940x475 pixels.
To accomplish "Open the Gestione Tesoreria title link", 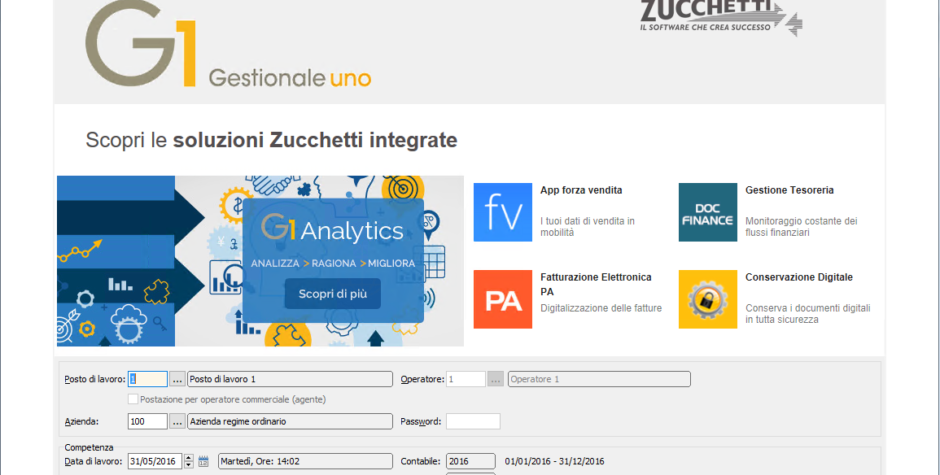I will [789, 190].
